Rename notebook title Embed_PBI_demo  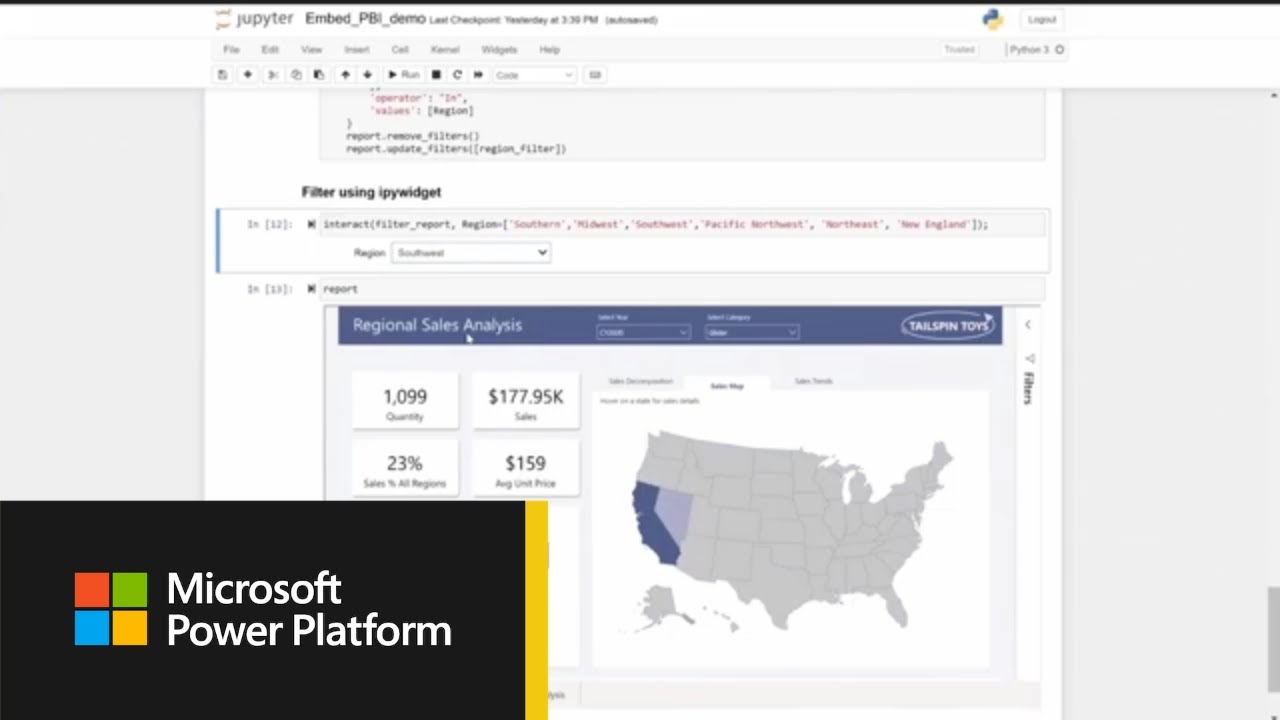[x=365, y=19]
